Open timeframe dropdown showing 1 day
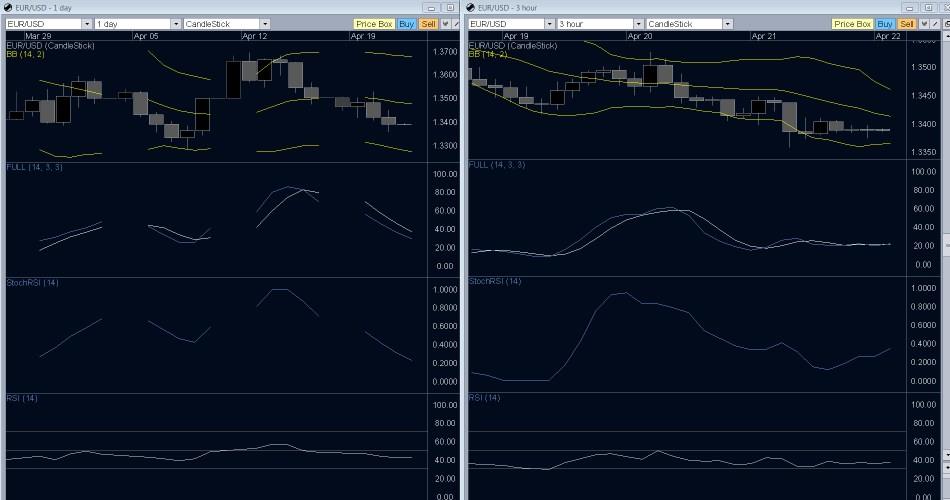Image resolution: width=950 pixels, height=500 pixels. tap(176, 24)
